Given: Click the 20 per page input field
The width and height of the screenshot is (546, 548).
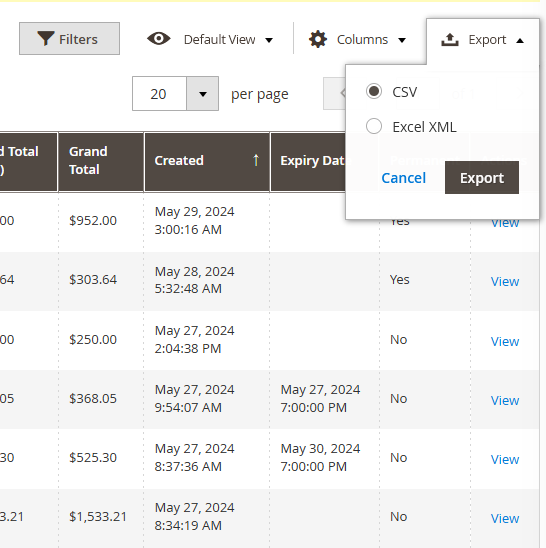Looking at the screenshot, I should (x=159, y=94).
